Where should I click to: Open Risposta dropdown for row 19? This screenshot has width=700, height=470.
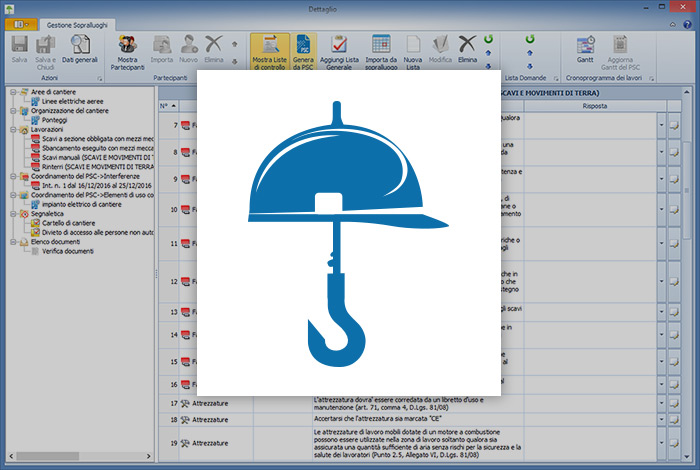662,441
